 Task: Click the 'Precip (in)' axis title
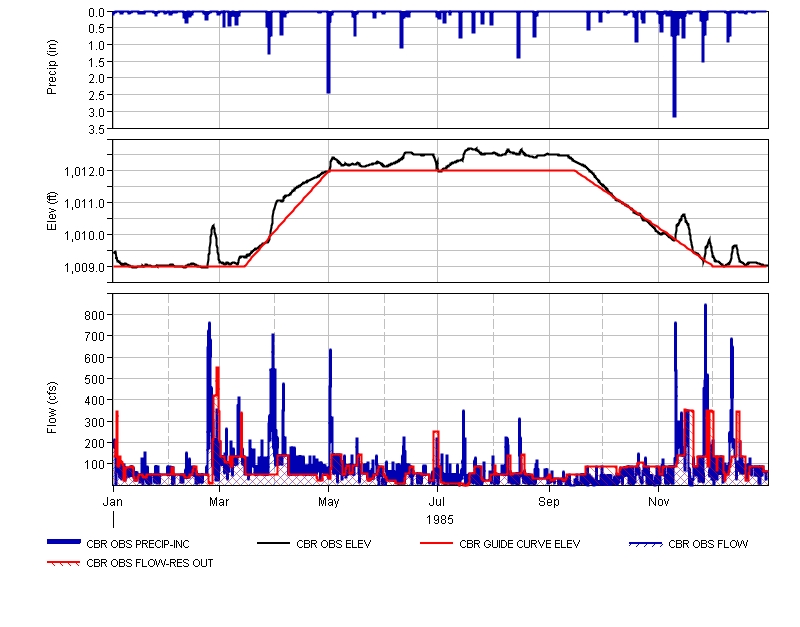coord(52,67)
